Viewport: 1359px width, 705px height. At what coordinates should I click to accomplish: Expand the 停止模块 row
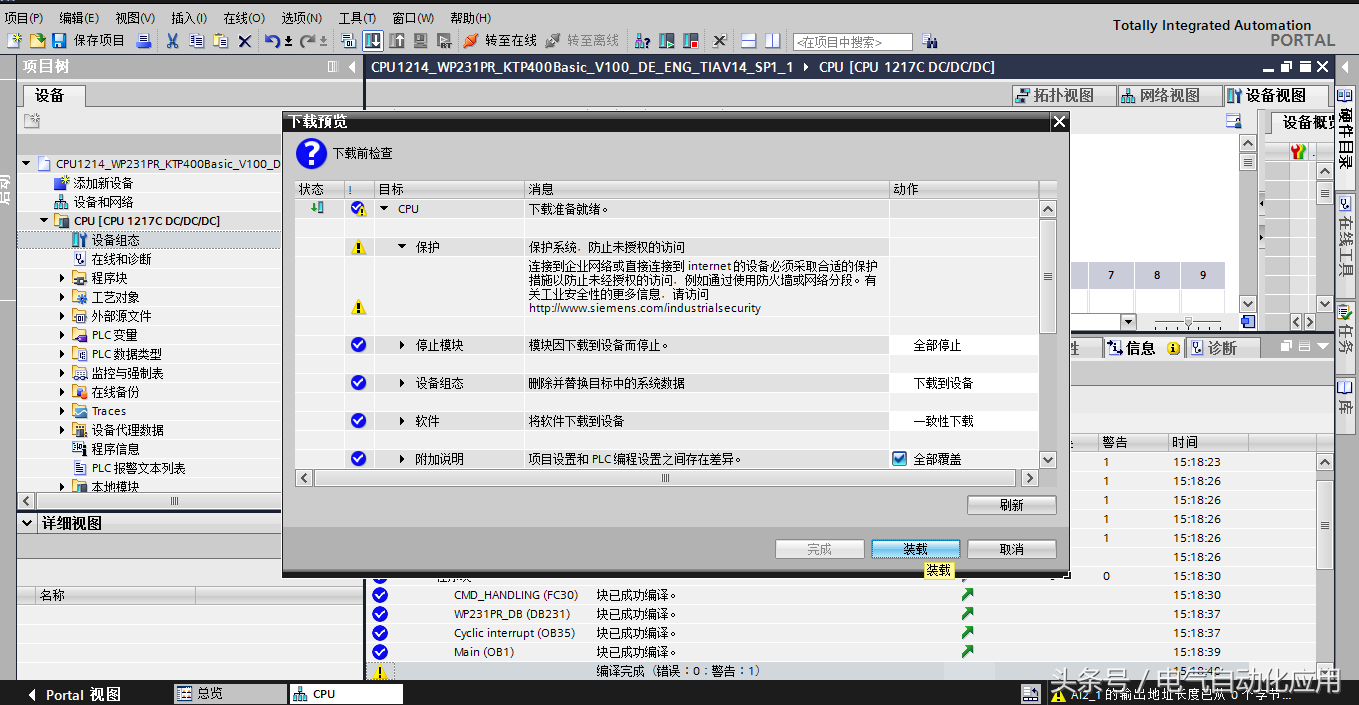[x=402, y=345]
